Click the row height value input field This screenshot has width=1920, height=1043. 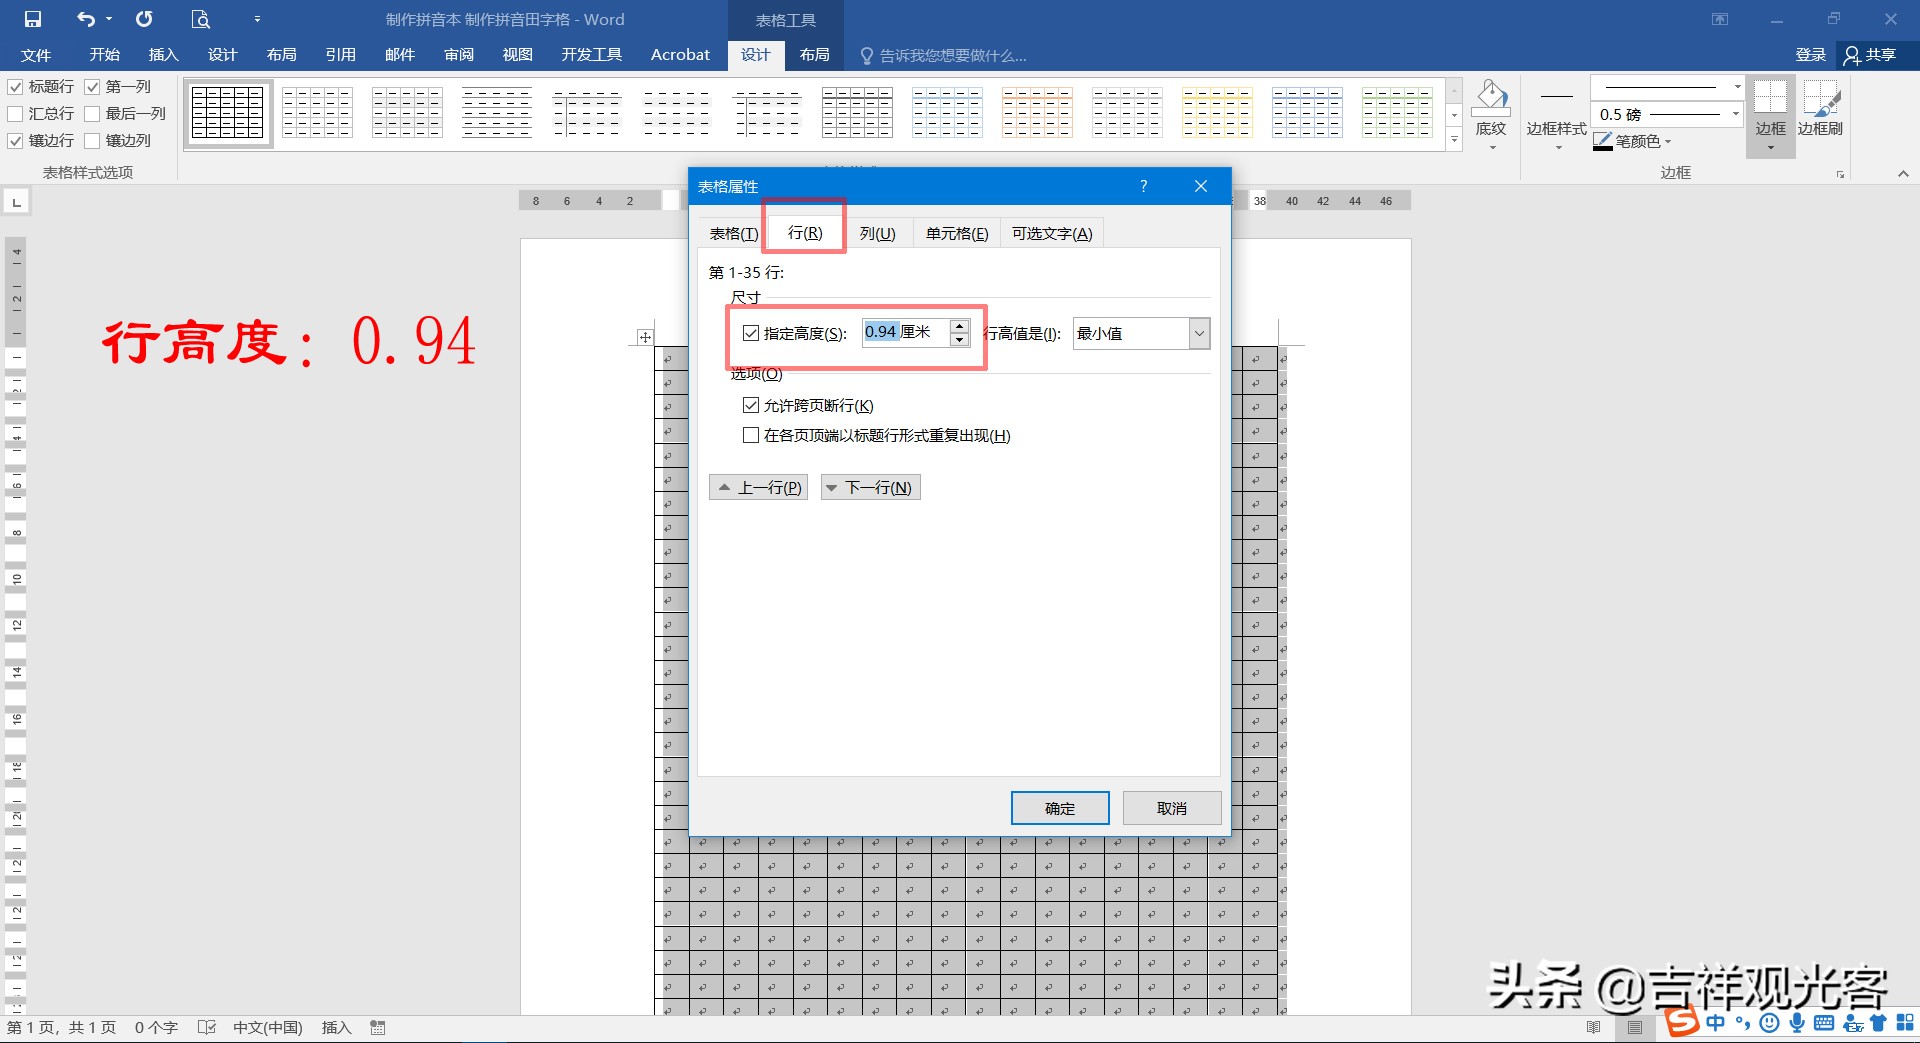point(905,332)
